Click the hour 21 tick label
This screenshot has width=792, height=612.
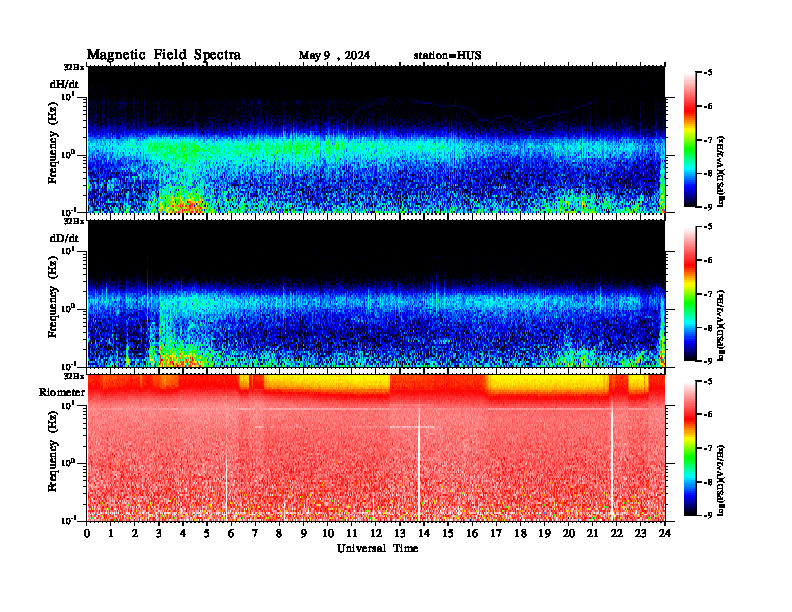point(592,533)
